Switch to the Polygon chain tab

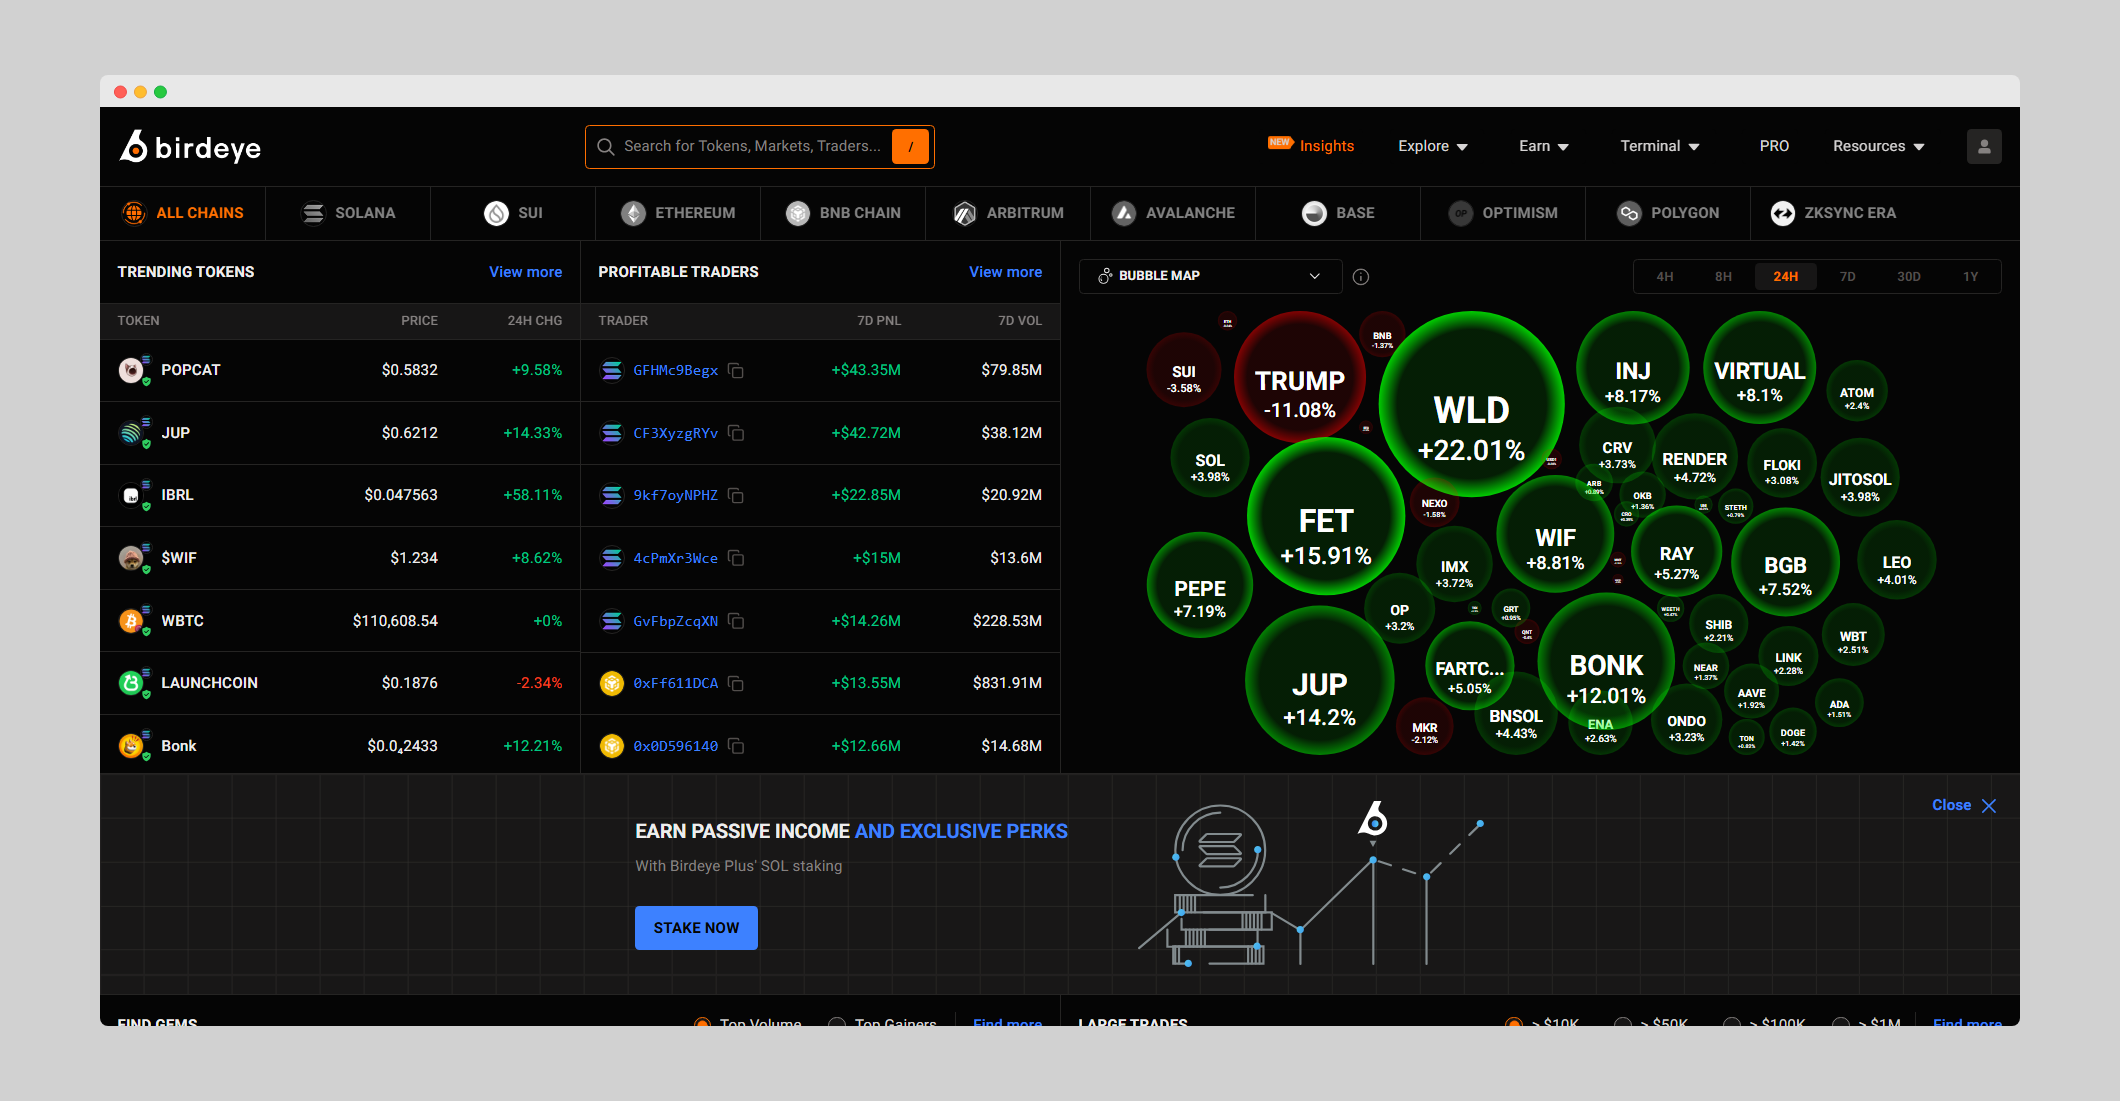[x=1668, y=213]
